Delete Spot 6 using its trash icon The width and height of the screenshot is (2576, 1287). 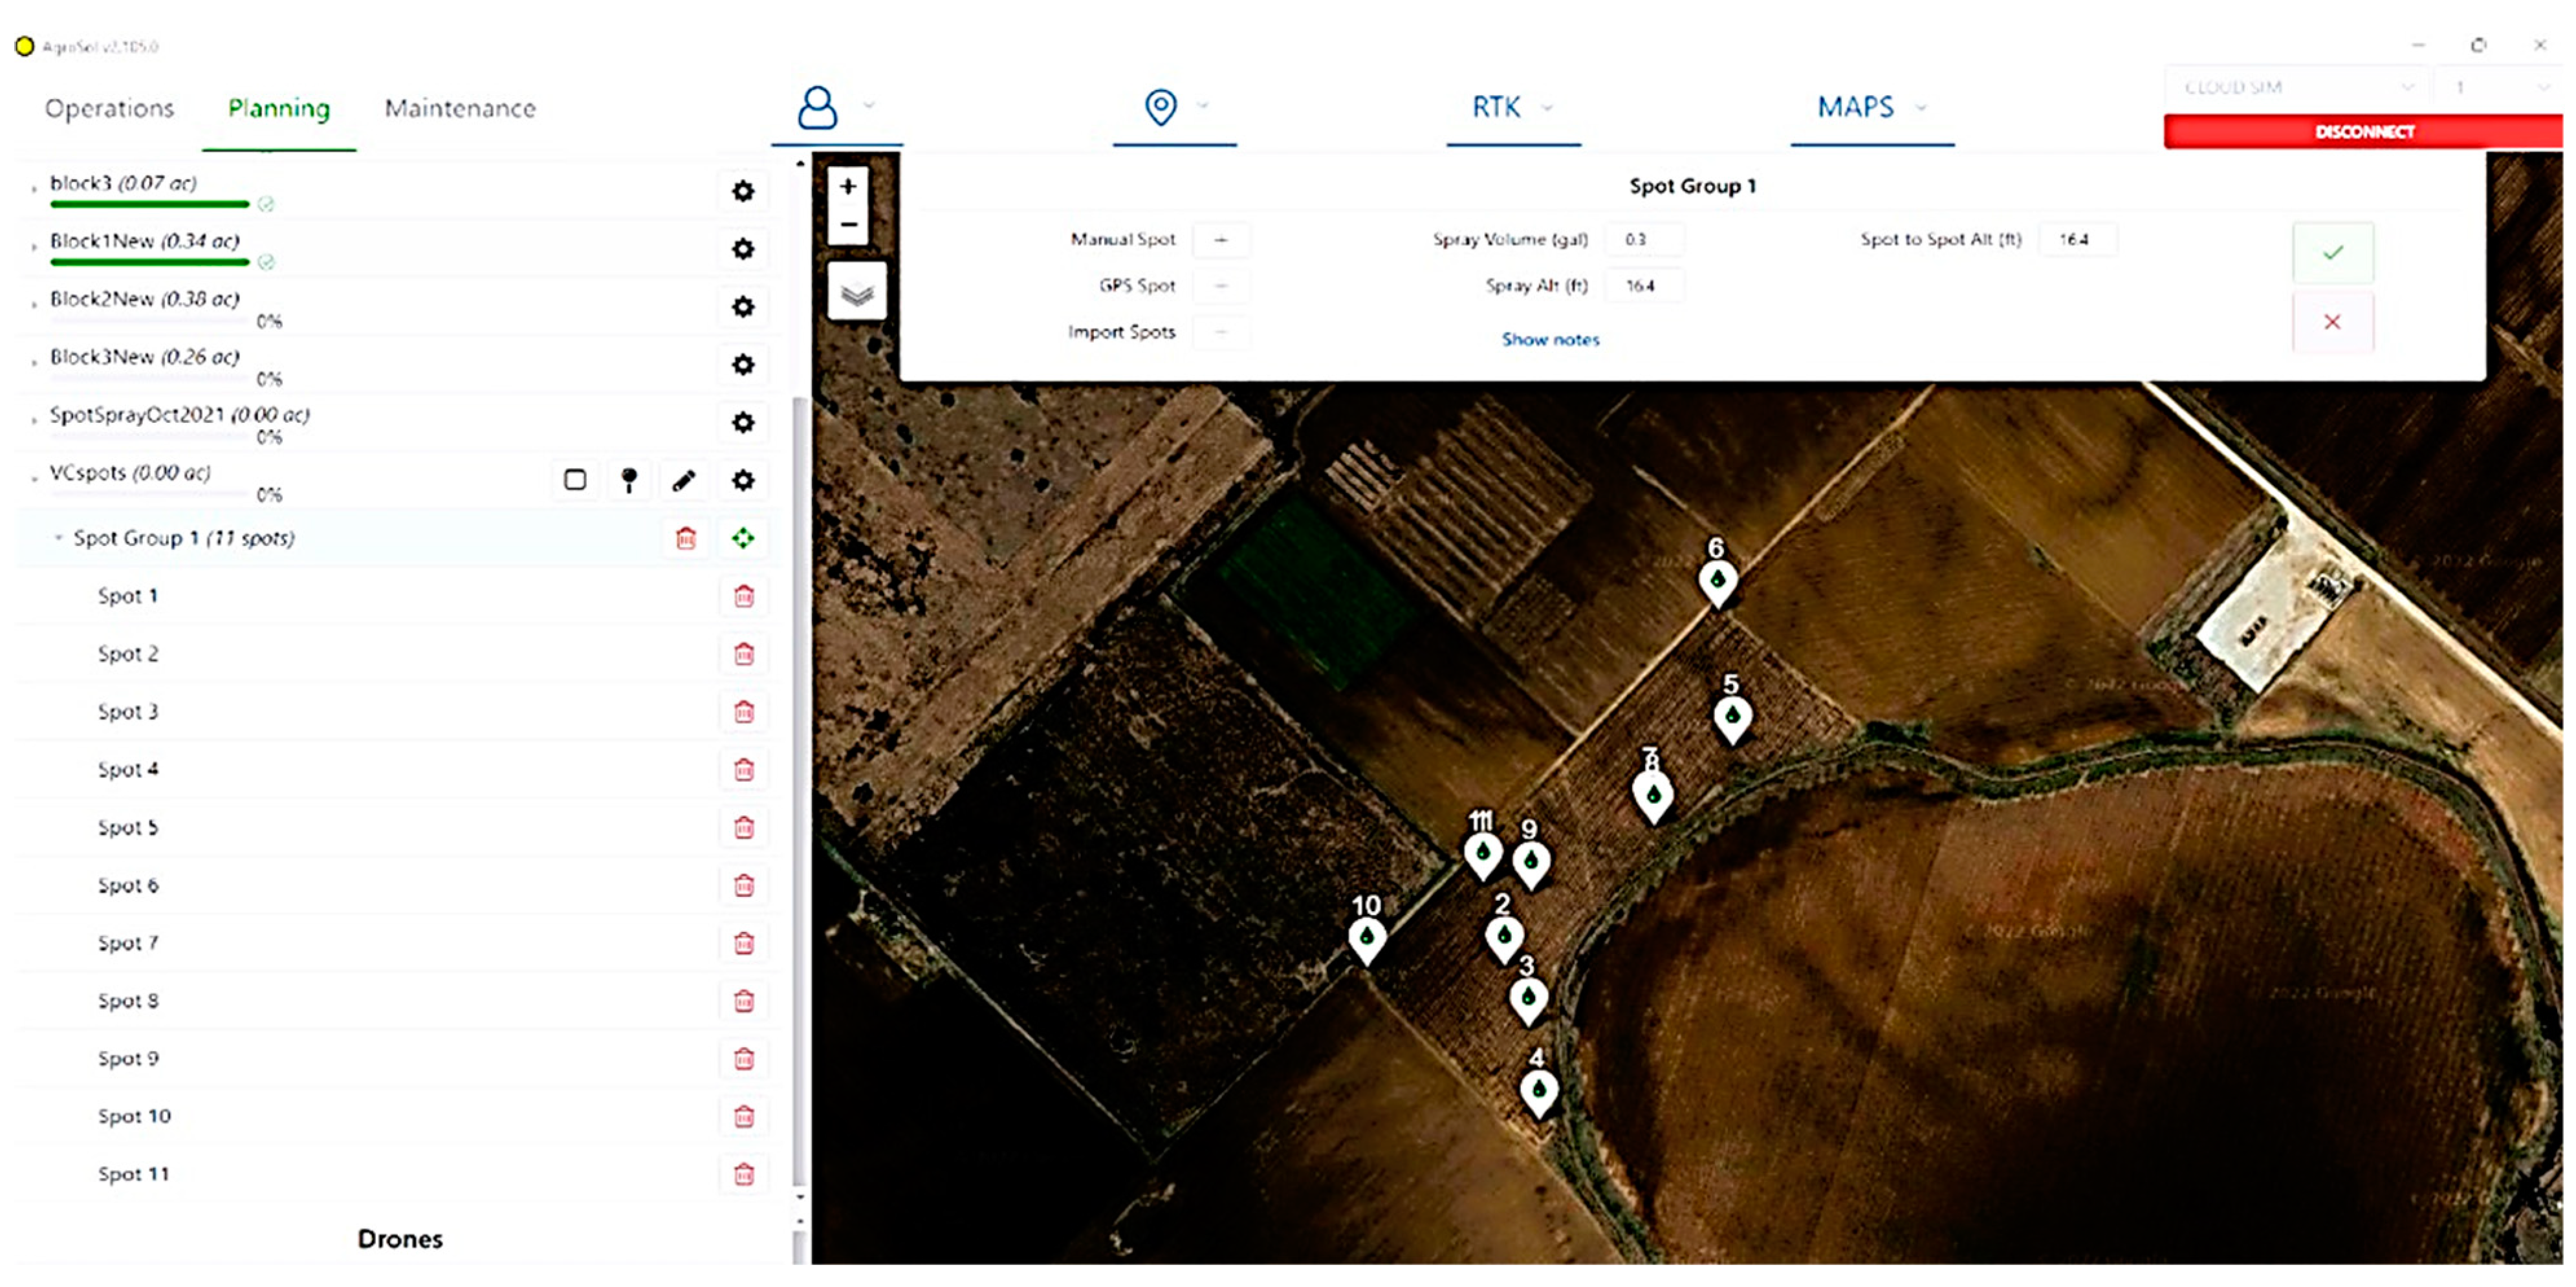[743, 886]
